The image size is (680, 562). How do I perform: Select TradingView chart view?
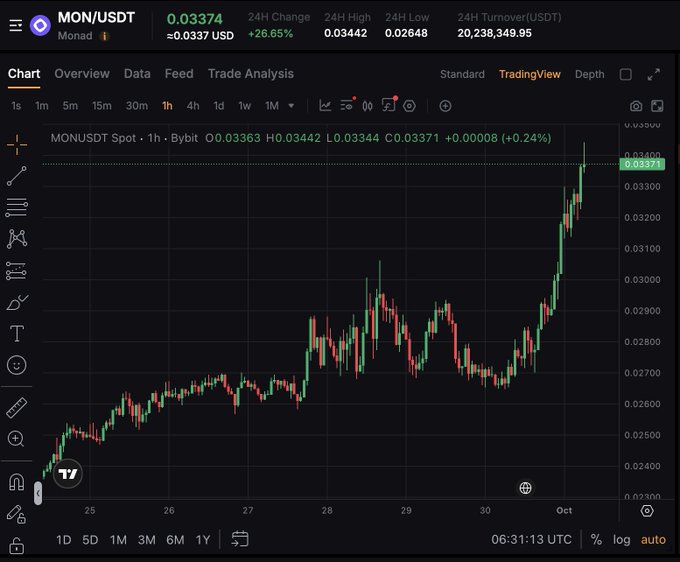tap(530, 75)
